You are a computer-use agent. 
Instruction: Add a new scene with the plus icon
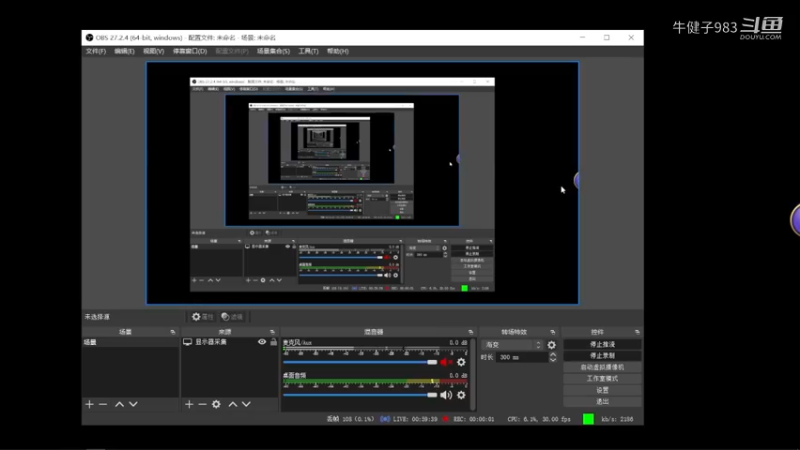[x=89, y=404]
